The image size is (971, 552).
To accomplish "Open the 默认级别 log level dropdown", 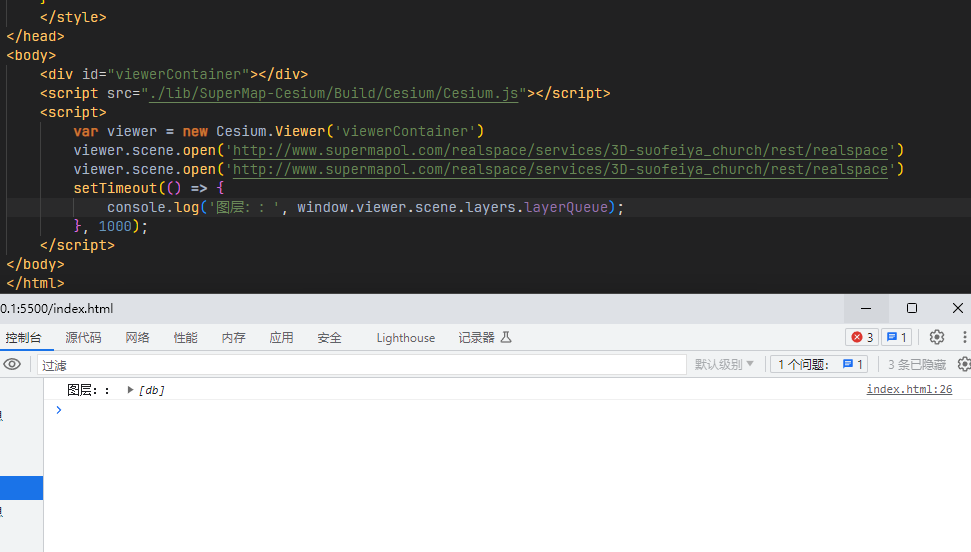I will coord(724,364).
